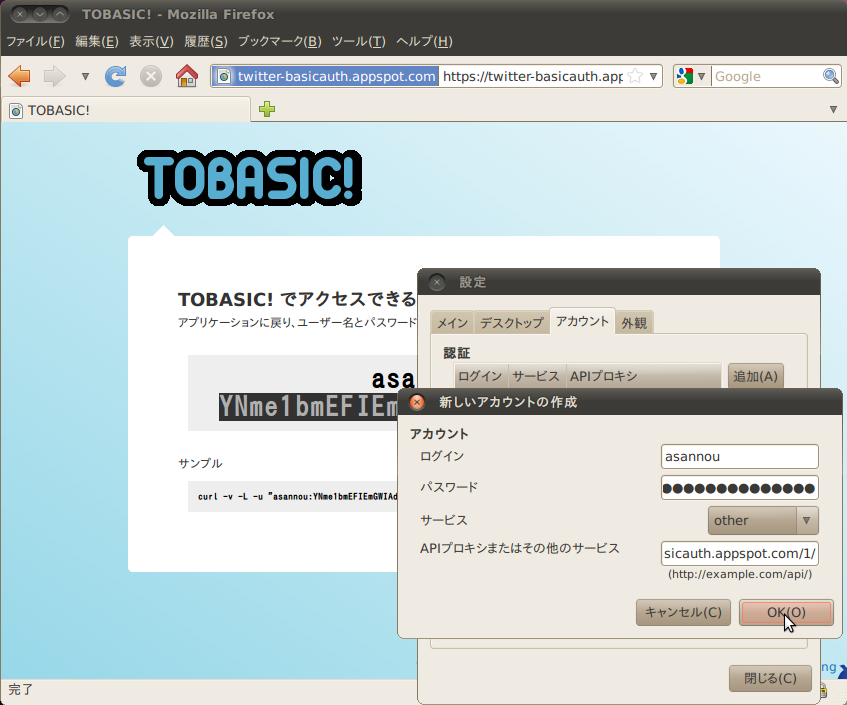Click the ログイン field containing asannou
This screenshot has width=847, height=705.
[740, 456]
